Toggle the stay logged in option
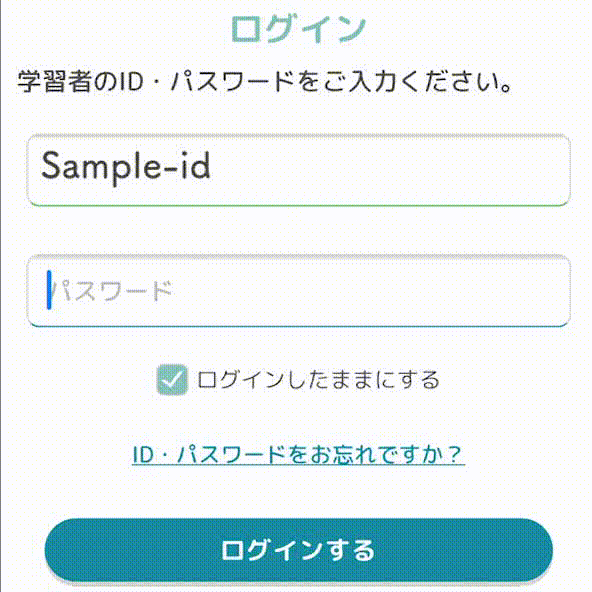 click(x=172, y=380)
